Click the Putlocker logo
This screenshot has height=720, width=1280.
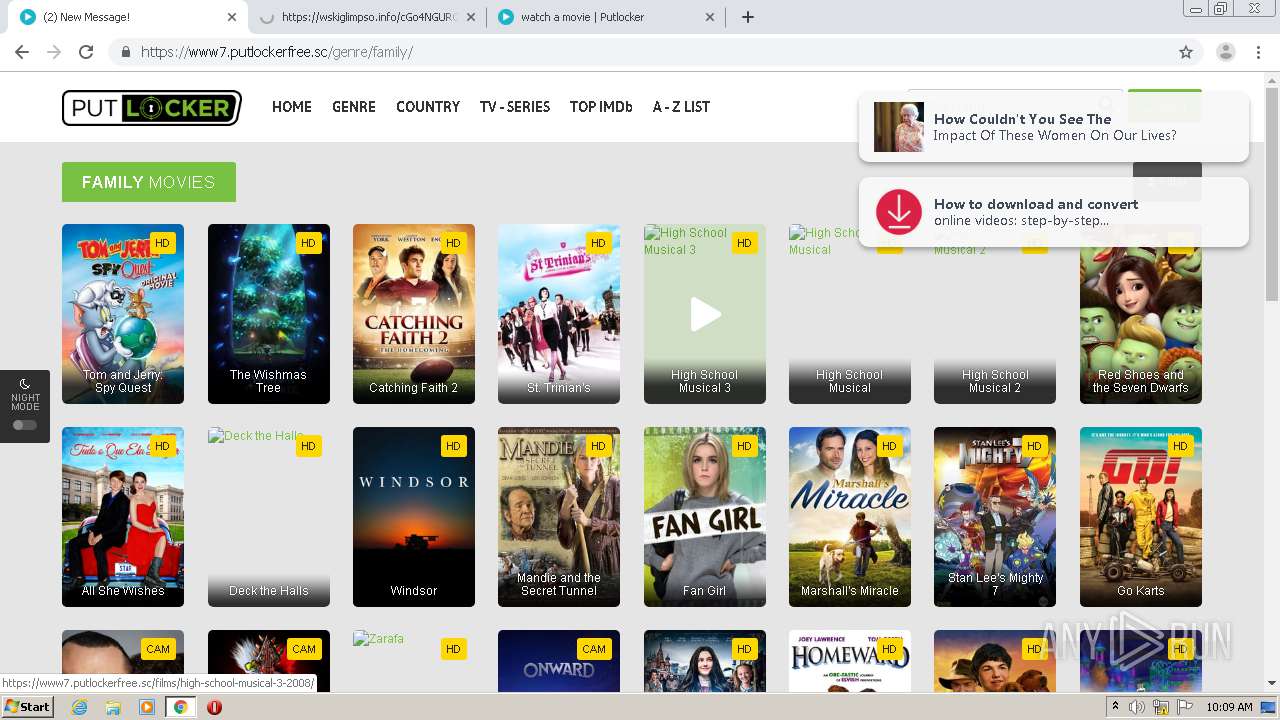pyautogui.click(x=152, y=108)
